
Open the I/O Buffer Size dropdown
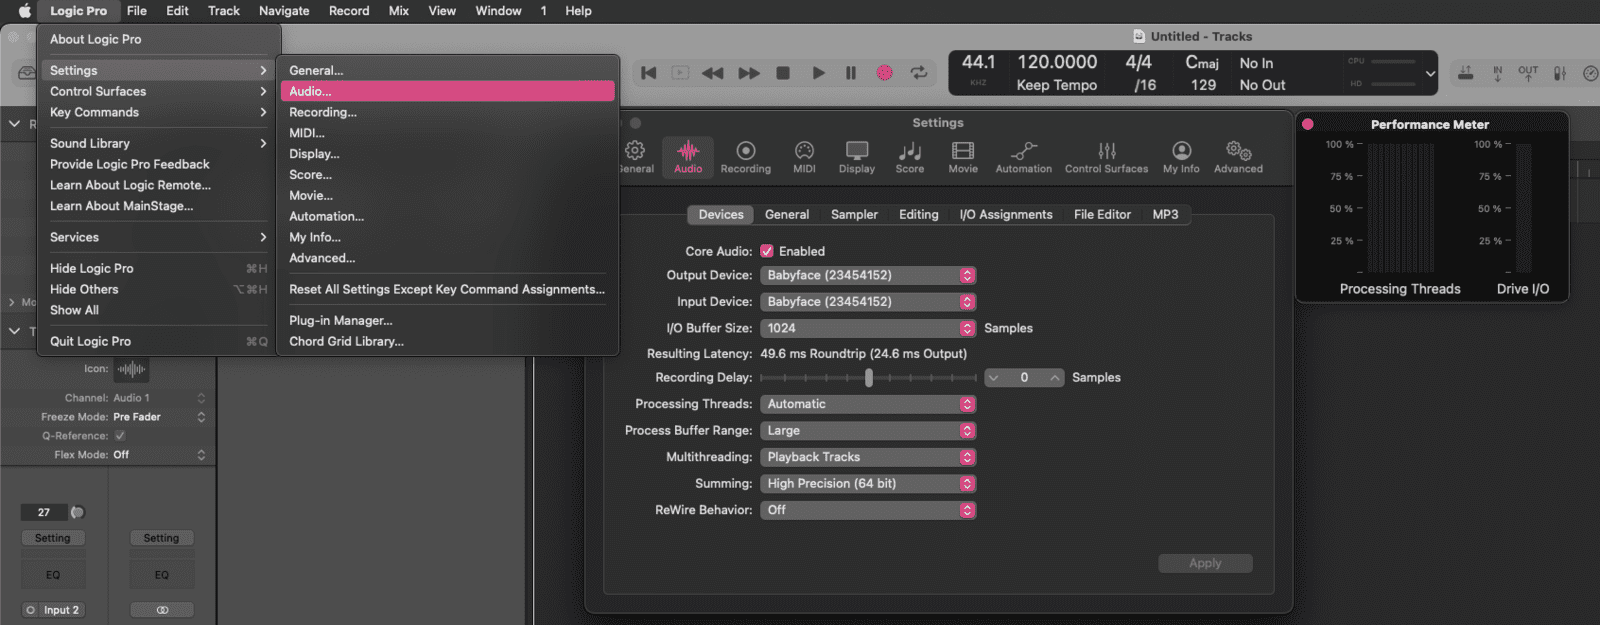click(x=868, y=328)
